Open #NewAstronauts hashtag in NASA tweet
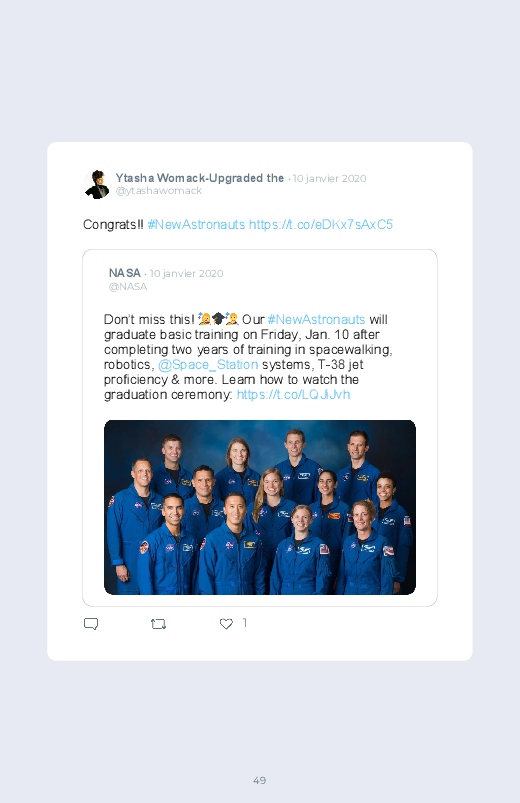 [x=316, y=320]
